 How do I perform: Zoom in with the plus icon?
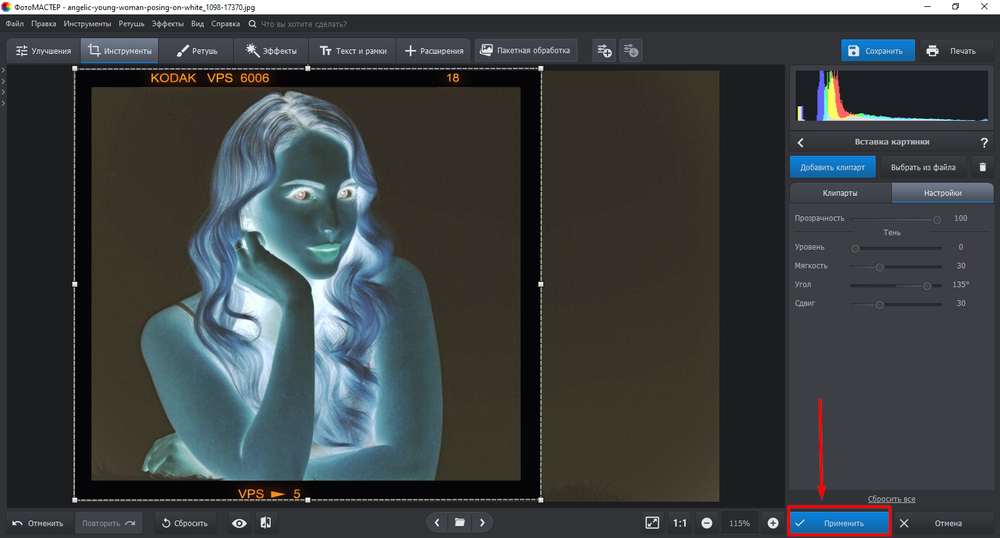point(773,522)
